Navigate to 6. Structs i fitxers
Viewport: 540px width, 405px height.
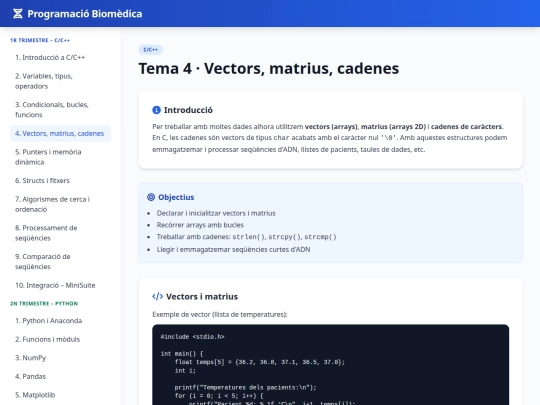pos(61,180)
